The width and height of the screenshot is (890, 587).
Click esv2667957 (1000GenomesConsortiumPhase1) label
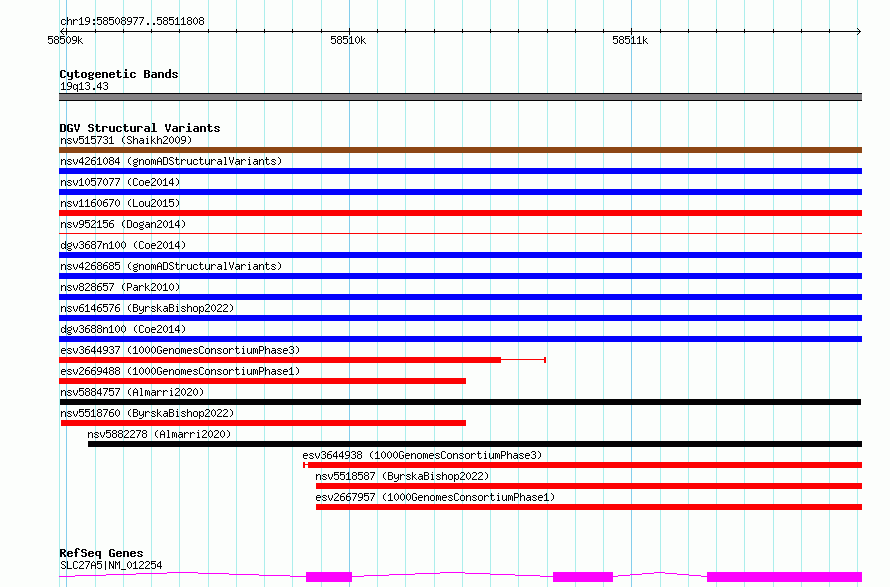435,497
